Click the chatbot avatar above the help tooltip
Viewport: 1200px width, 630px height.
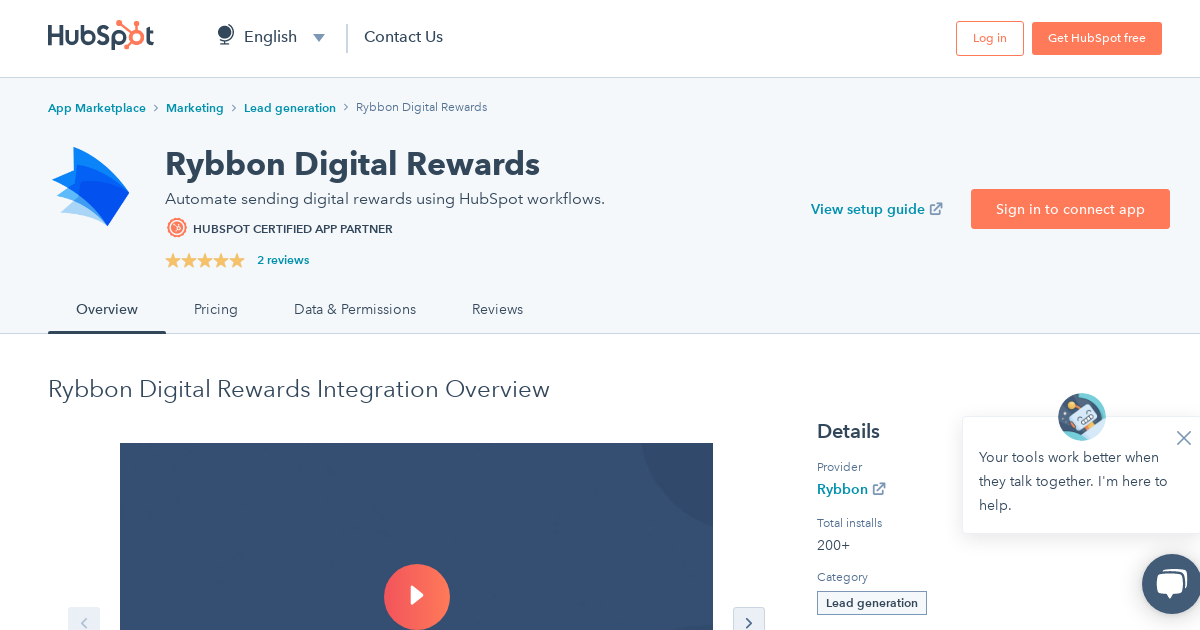[x=1081, y=417]
